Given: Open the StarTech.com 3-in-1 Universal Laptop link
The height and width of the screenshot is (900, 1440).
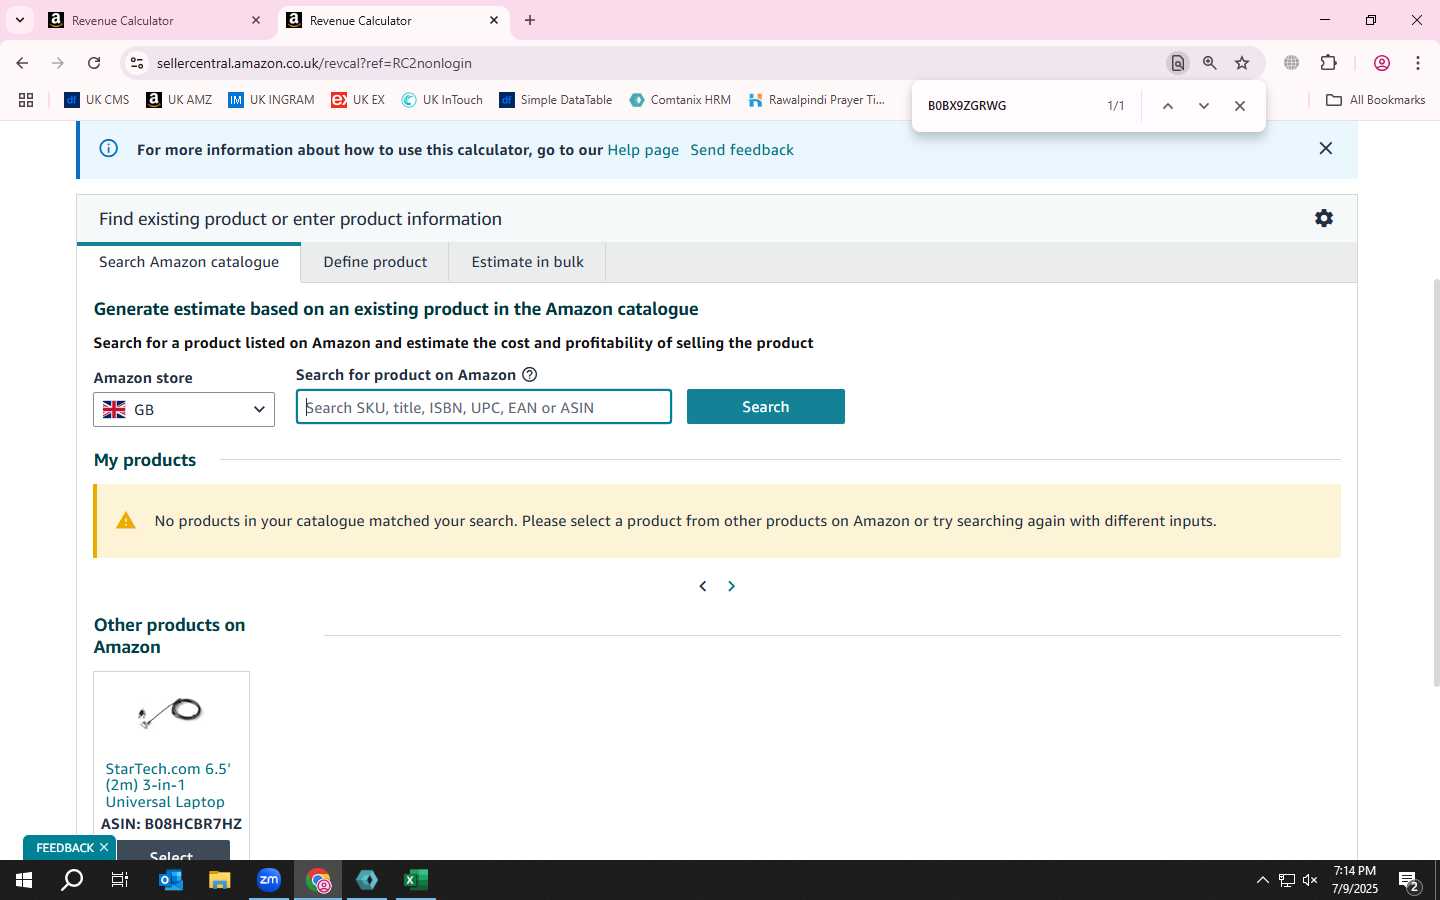Looking at the screenshot, I should click(x=168, y=785).
